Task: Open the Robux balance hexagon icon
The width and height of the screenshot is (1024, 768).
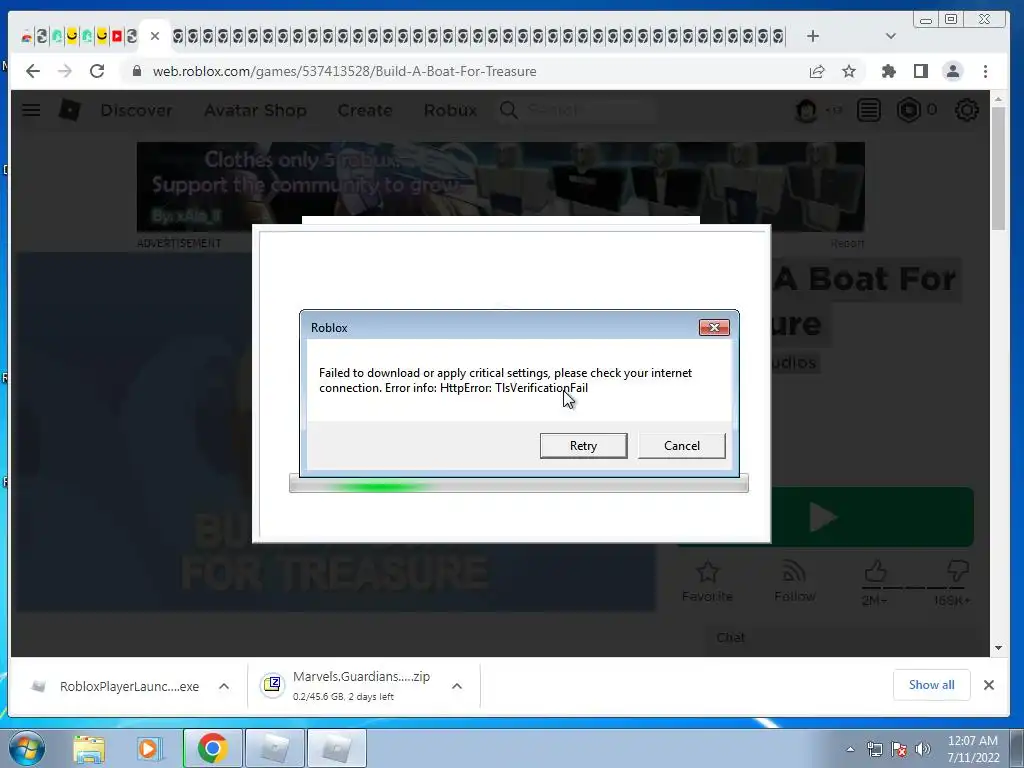Action: (908, 110)
